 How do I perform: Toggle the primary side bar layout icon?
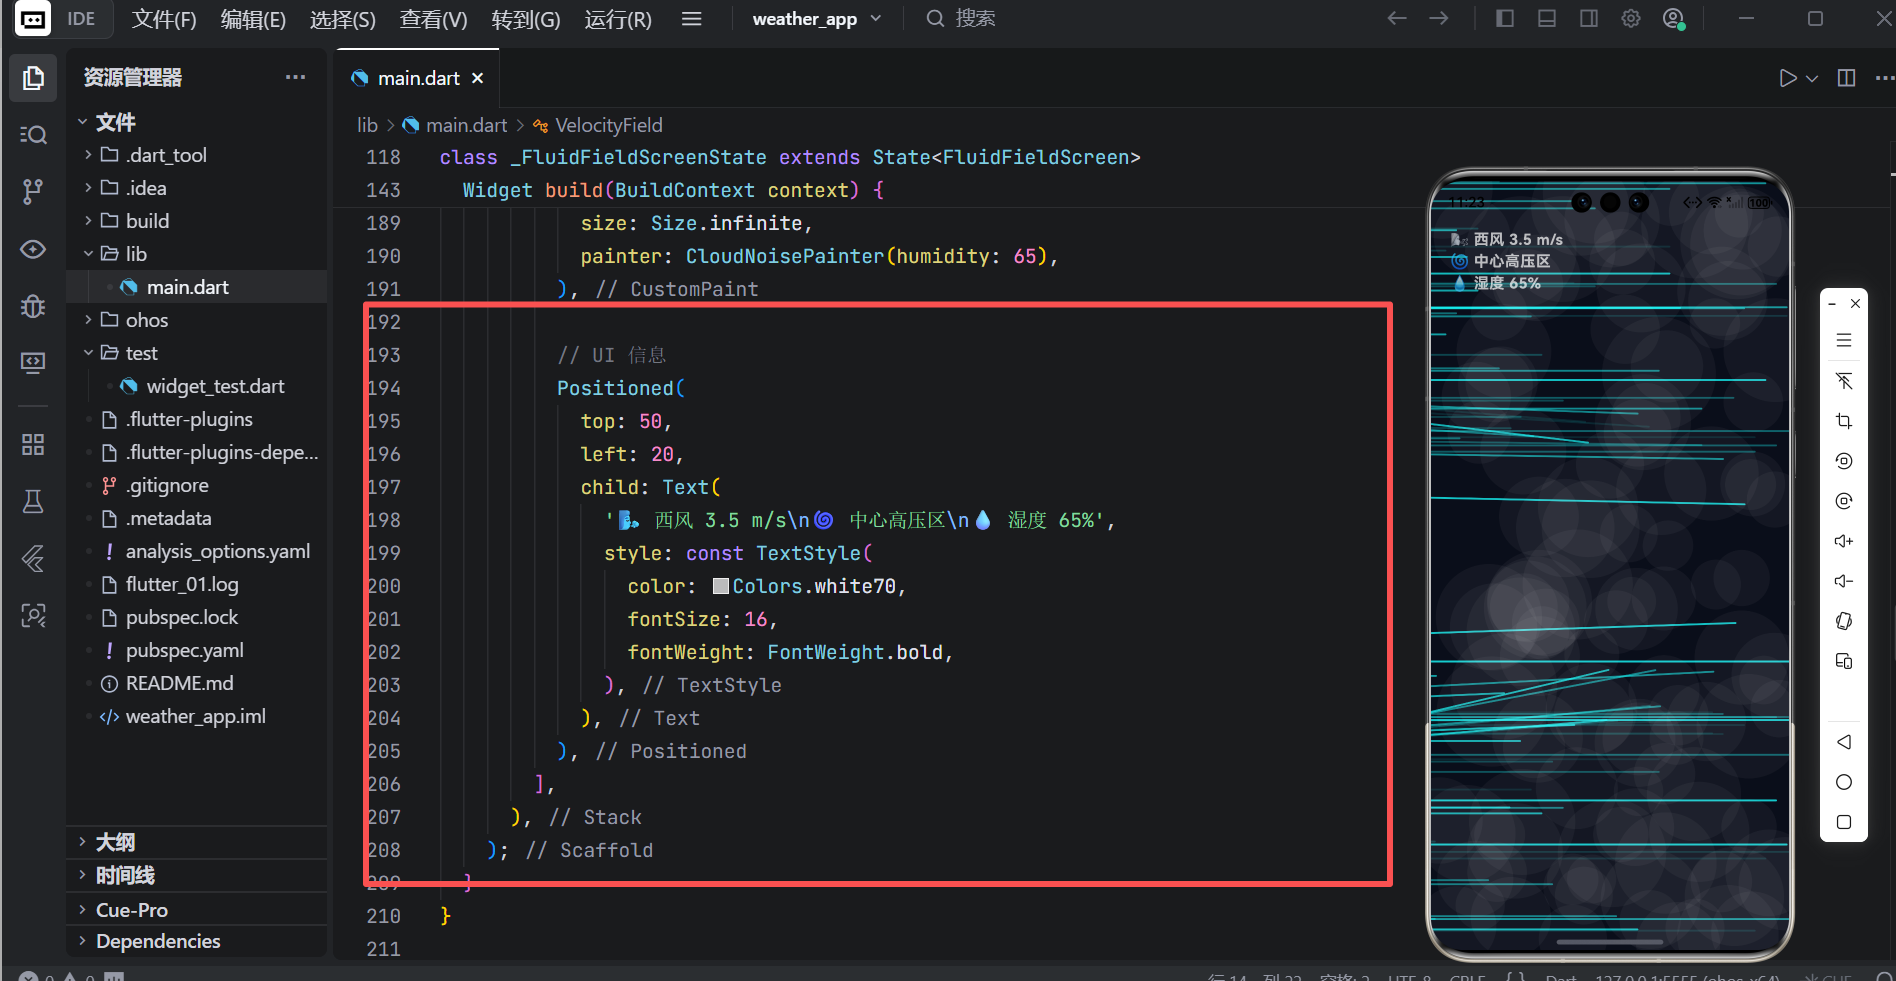point(1505,18)
